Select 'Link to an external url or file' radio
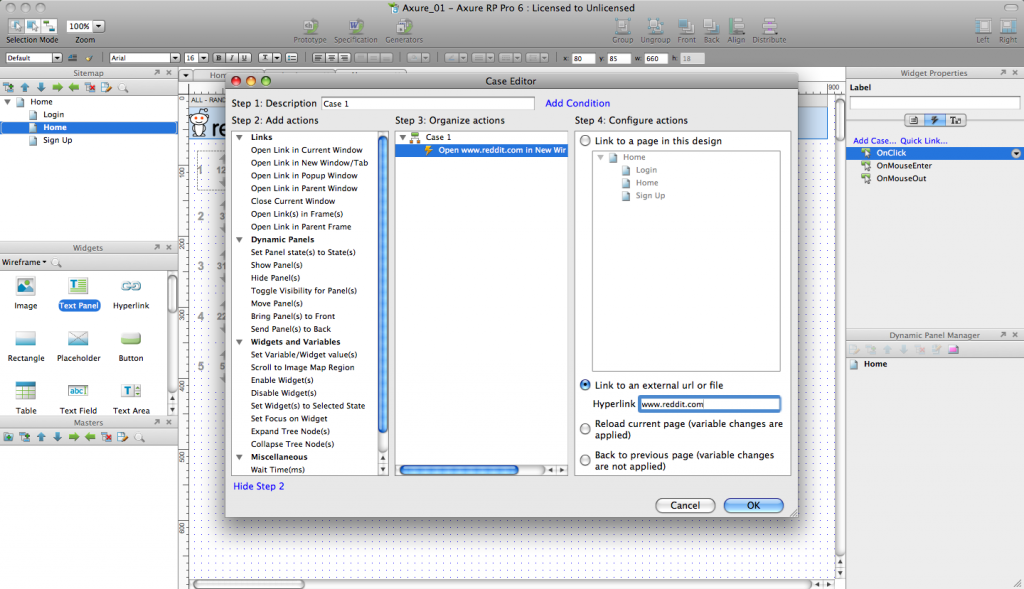This screenshot has width=1024, height=589. (x=585, y=385)
